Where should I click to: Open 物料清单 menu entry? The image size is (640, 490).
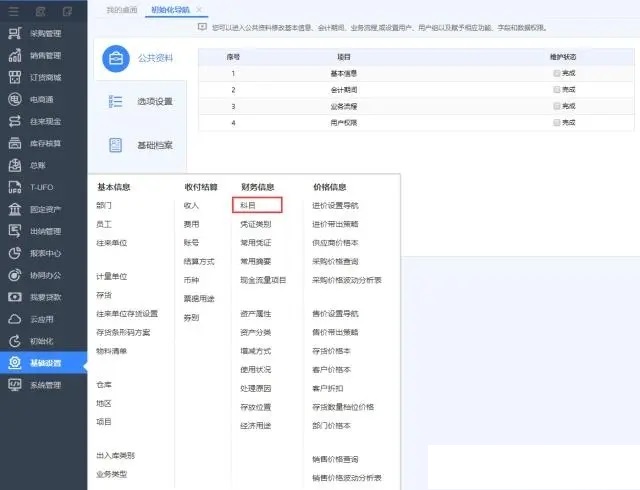click(x=111, y=351)
